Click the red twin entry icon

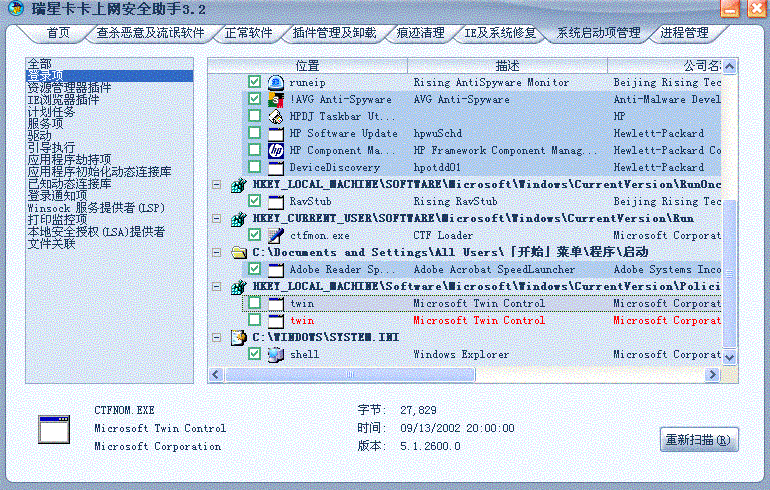(275, 321)
